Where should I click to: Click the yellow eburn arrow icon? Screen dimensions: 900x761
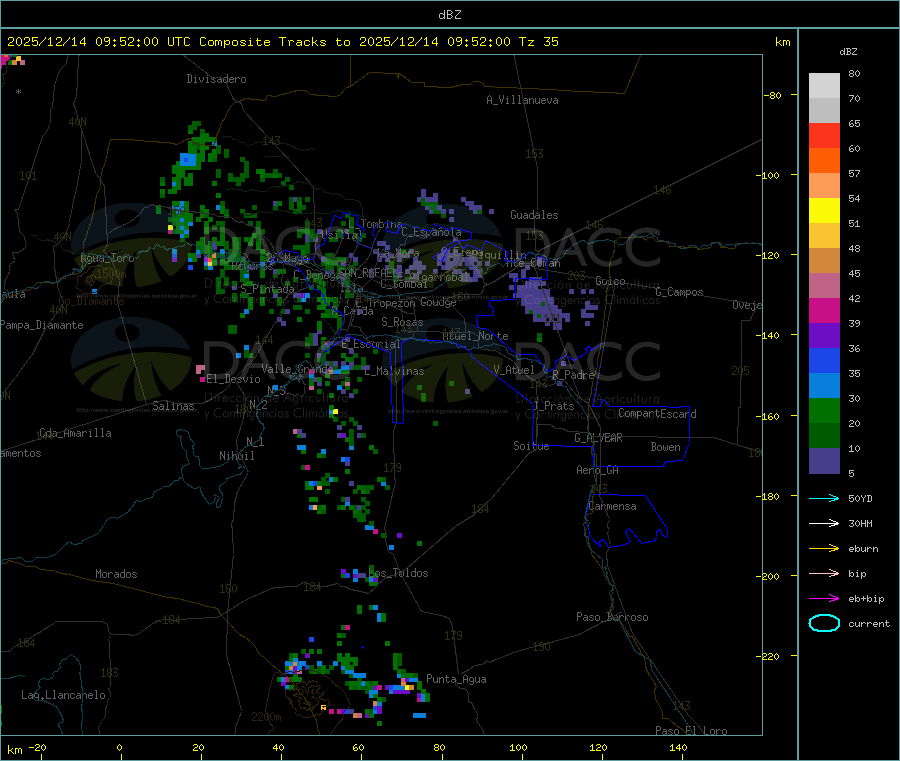click(824, 548)
